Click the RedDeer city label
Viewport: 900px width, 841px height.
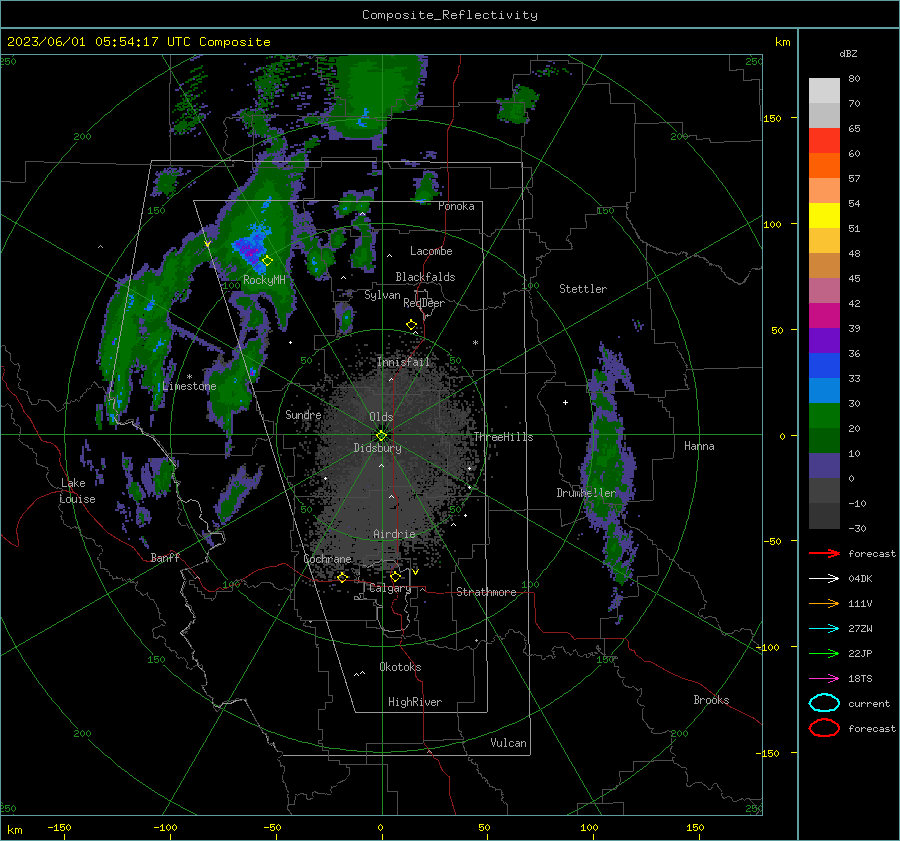(x=424, y=303)
